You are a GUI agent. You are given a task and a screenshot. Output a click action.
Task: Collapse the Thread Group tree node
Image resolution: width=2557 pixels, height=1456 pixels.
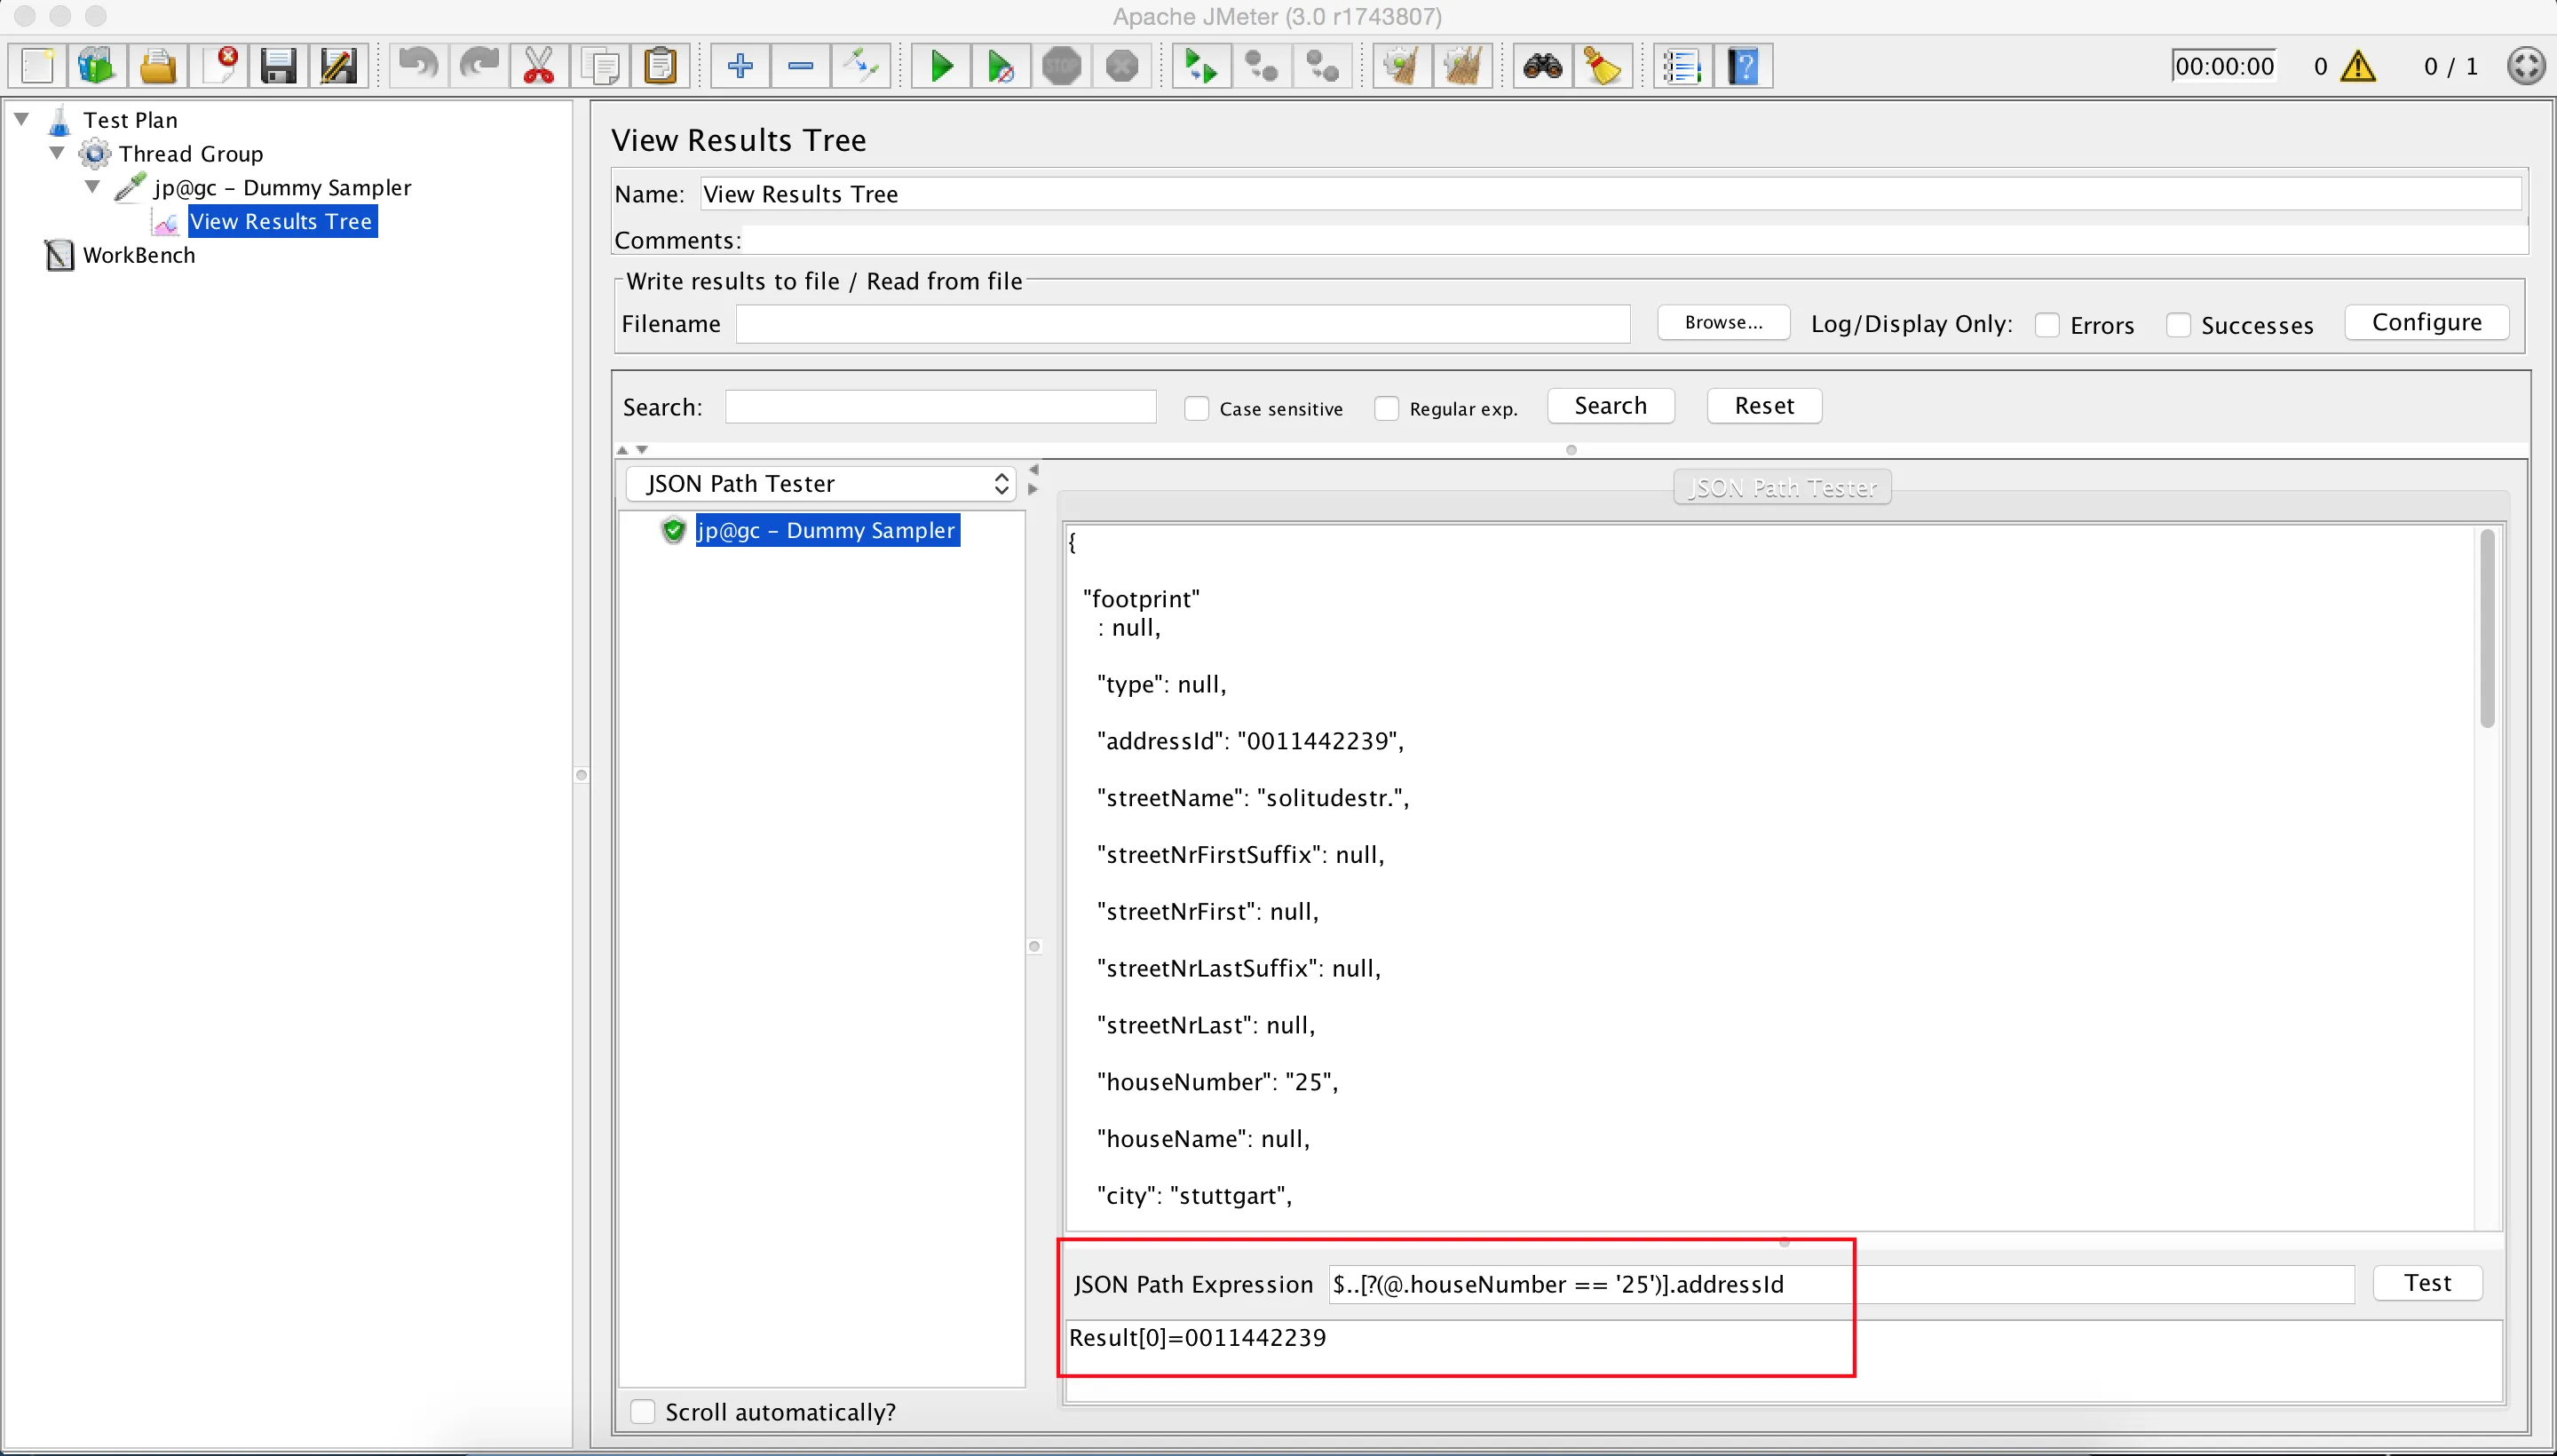click(57, 153)
